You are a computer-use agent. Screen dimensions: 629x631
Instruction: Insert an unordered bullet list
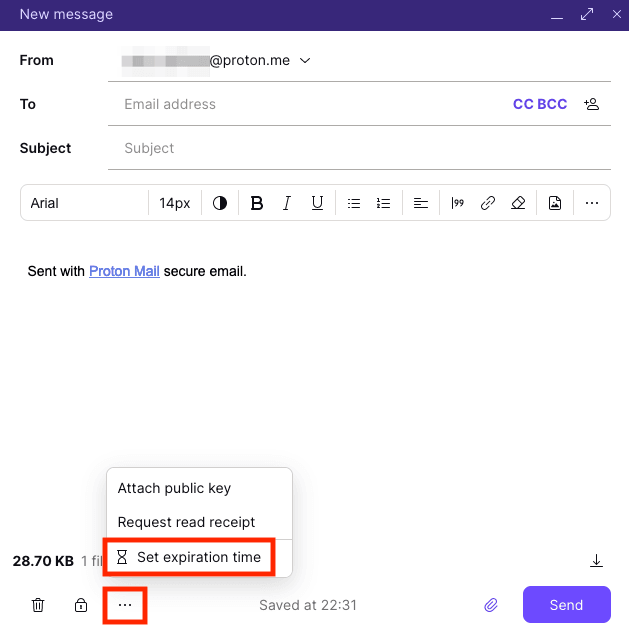click(354, 203)
